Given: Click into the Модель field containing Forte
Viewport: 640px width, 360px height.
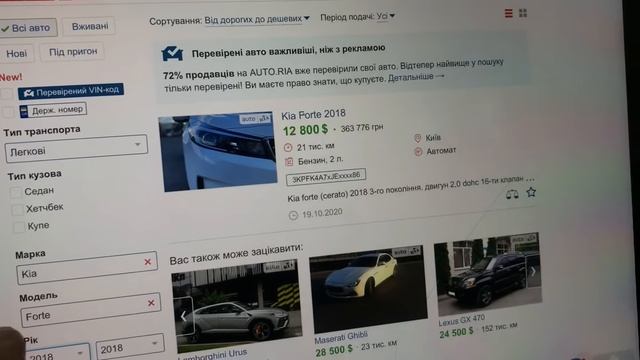Looking at the screenshot, I should pyautogui.click(x=91, y=310).
